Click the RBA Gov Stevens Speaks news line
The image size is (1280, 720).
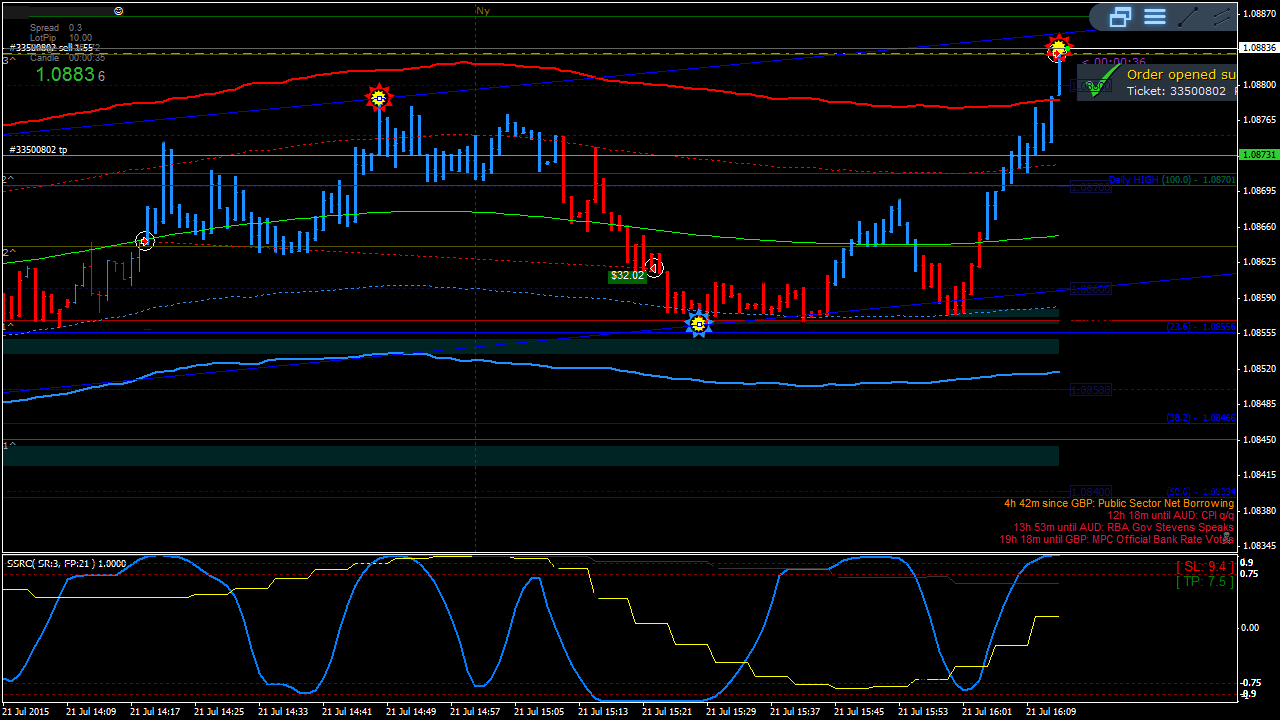[x=1124, y=527]
